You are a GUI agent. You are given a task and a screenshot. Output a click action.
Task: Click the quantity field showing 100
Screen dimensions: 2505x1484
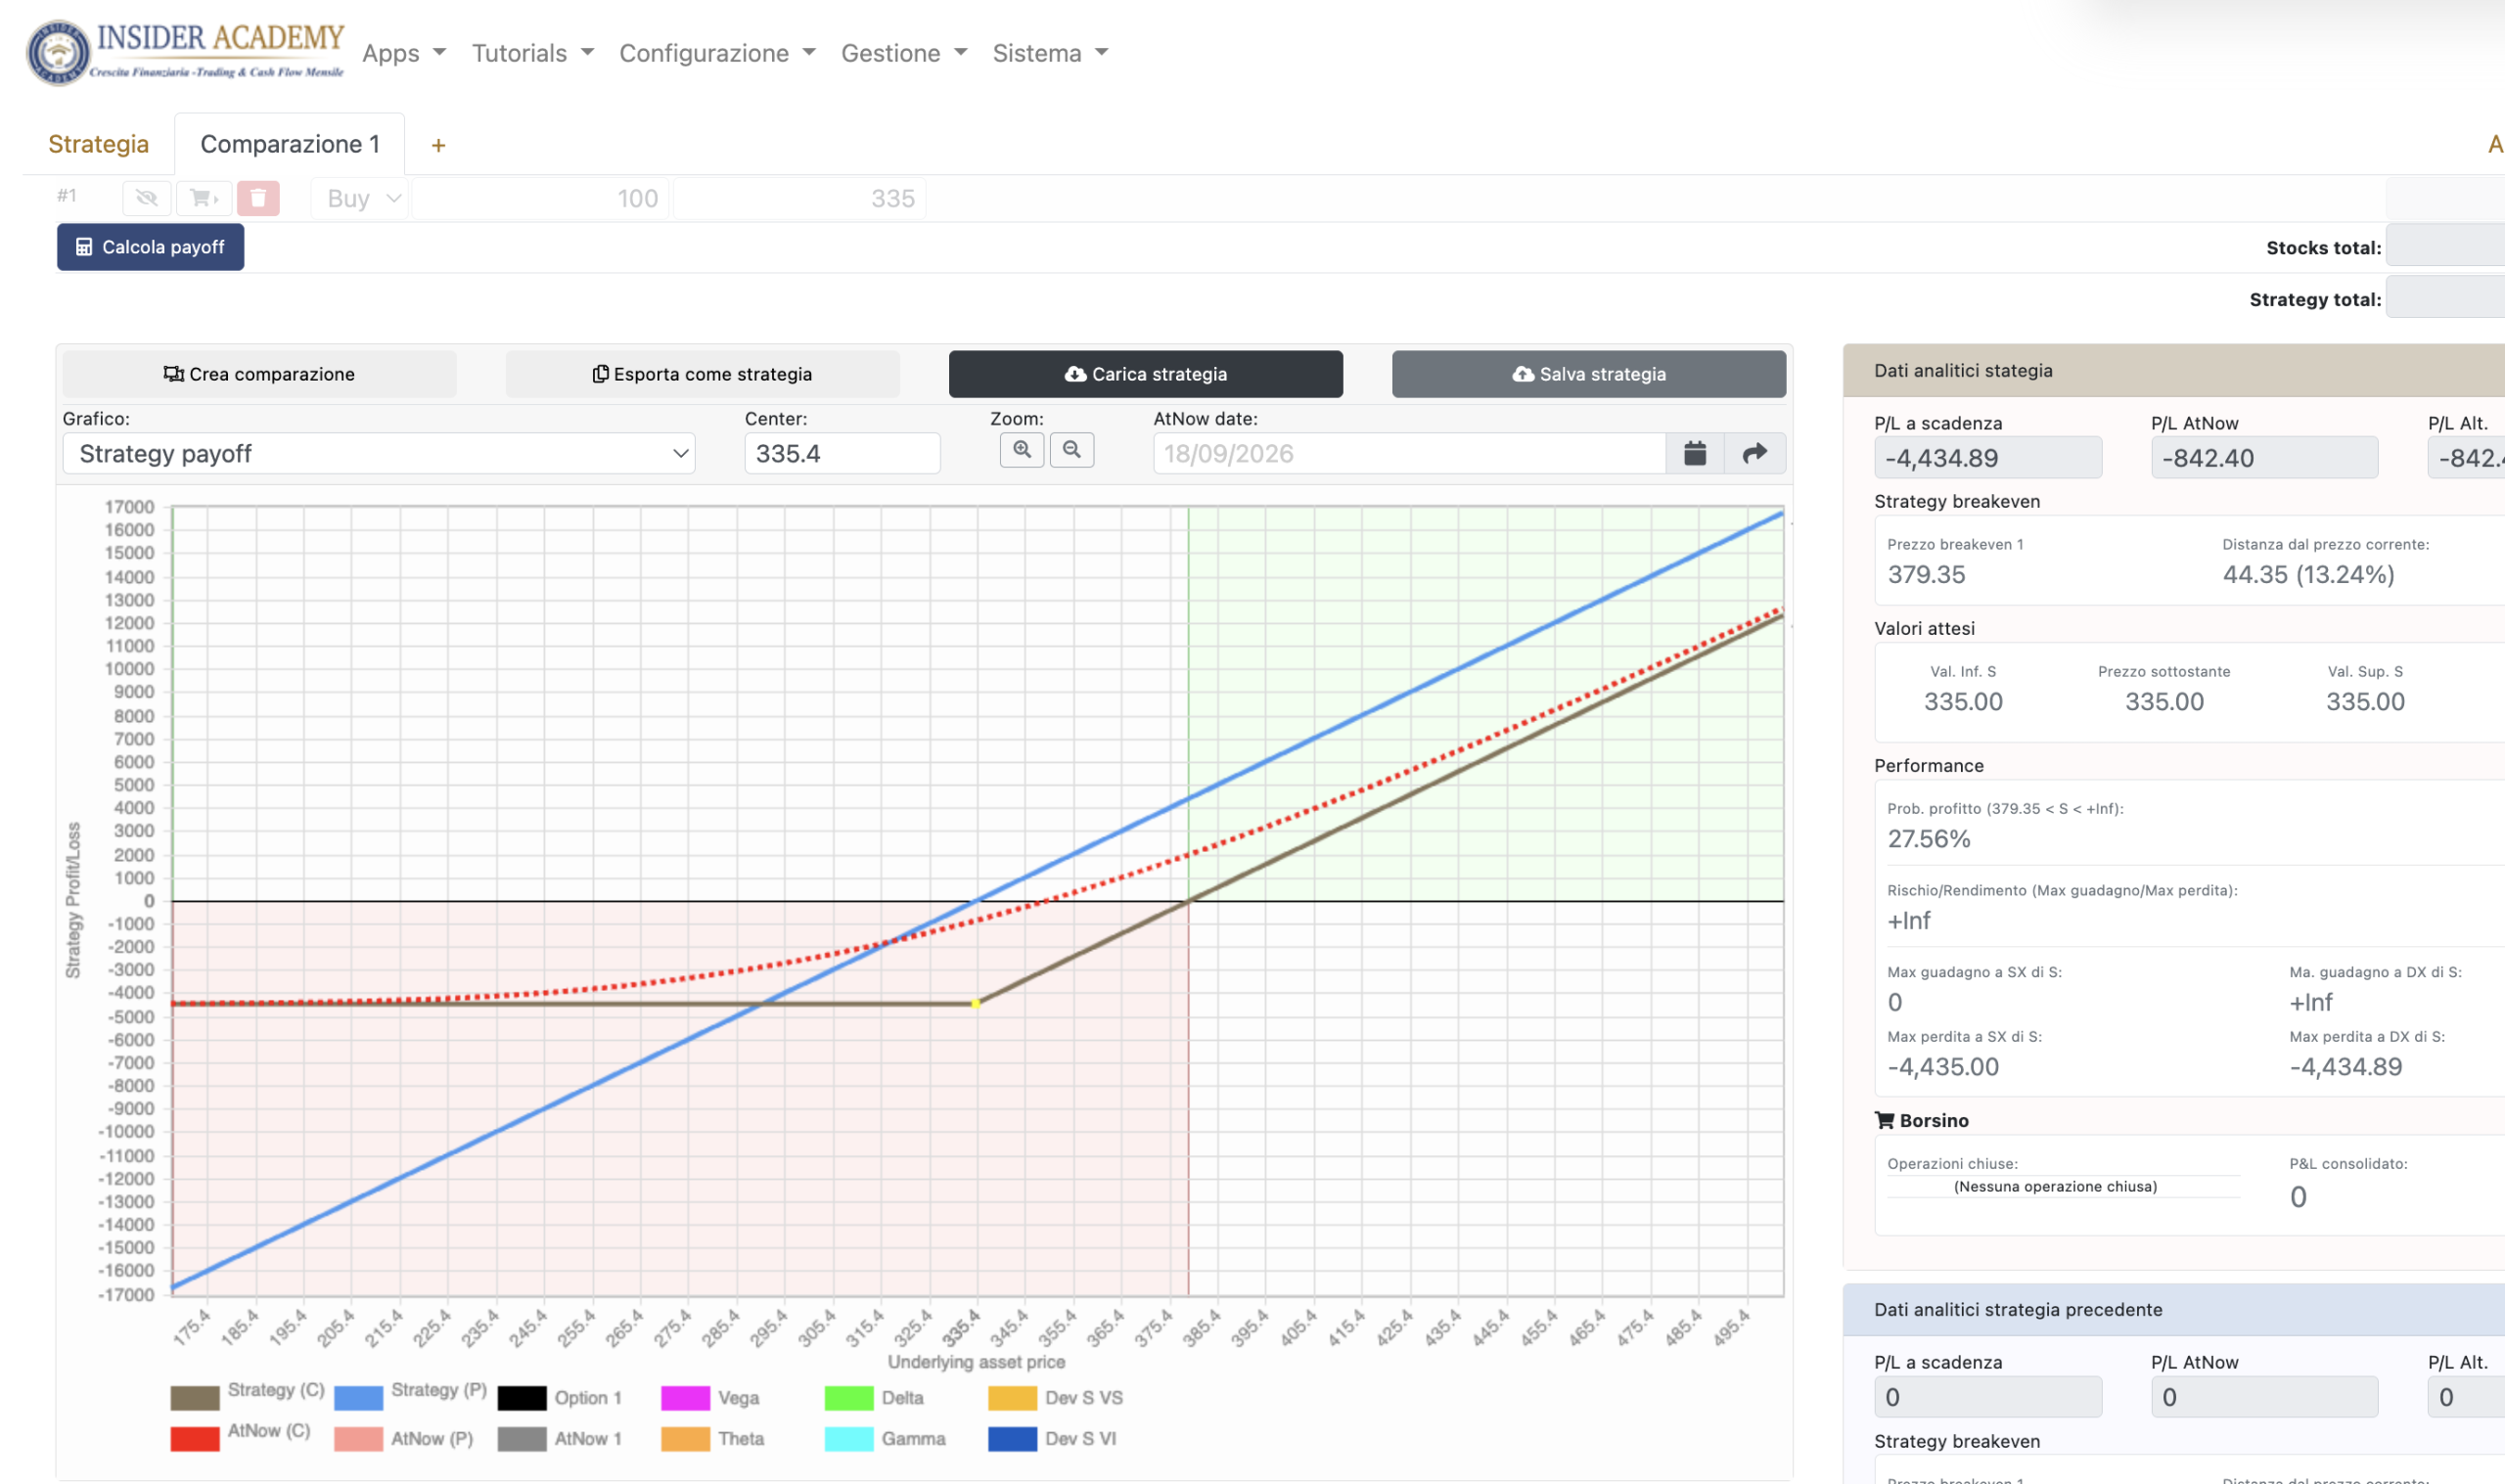point(541,198)
